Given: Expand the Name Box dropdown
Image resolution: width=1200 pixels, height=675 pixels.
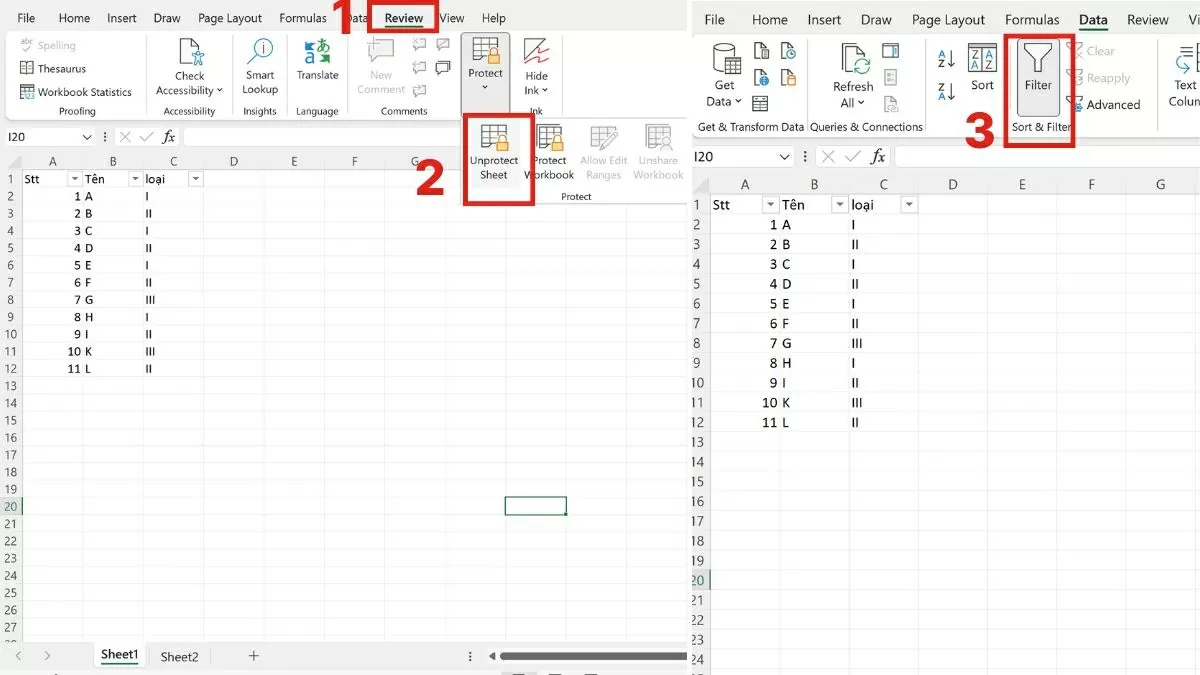Looking at the screenshot, I should 89,136.
